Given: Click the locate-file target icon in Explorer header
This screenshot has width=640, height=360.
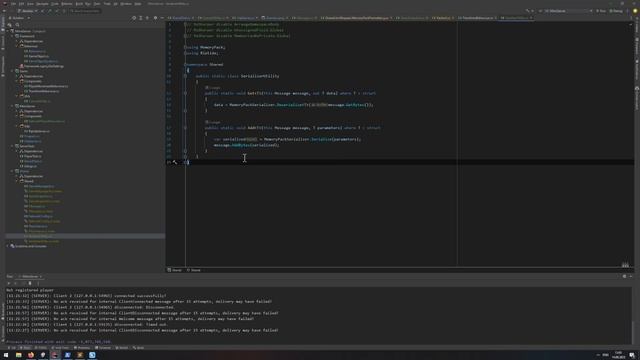Looking at the screenshot, I should click(134, 18).
